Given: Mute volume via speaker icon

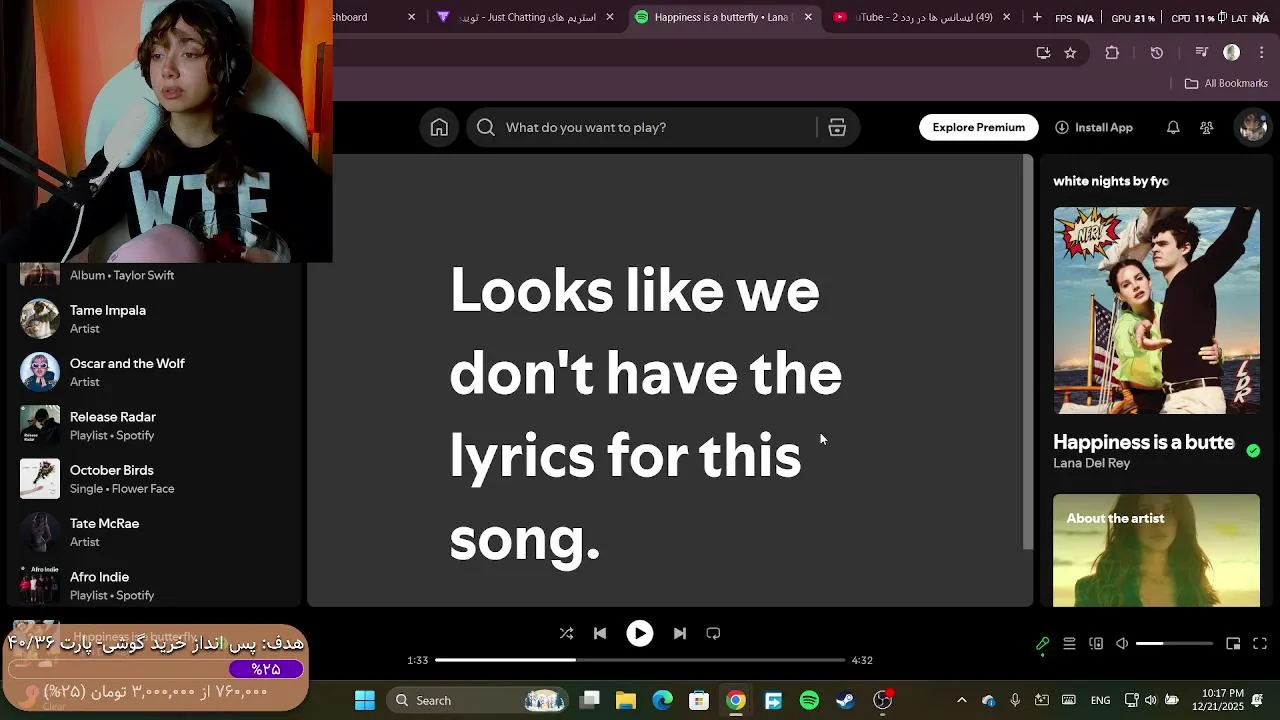Looking at the screenshot, I should click(x=1122, y=644).
